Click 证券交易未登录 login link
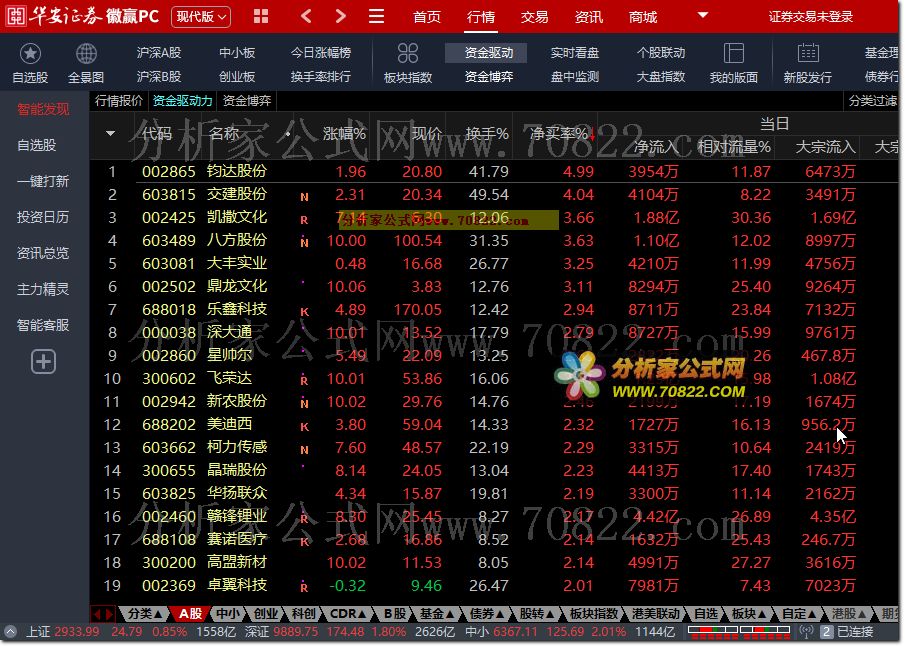The image size is (905, 646). pos(810,17)
